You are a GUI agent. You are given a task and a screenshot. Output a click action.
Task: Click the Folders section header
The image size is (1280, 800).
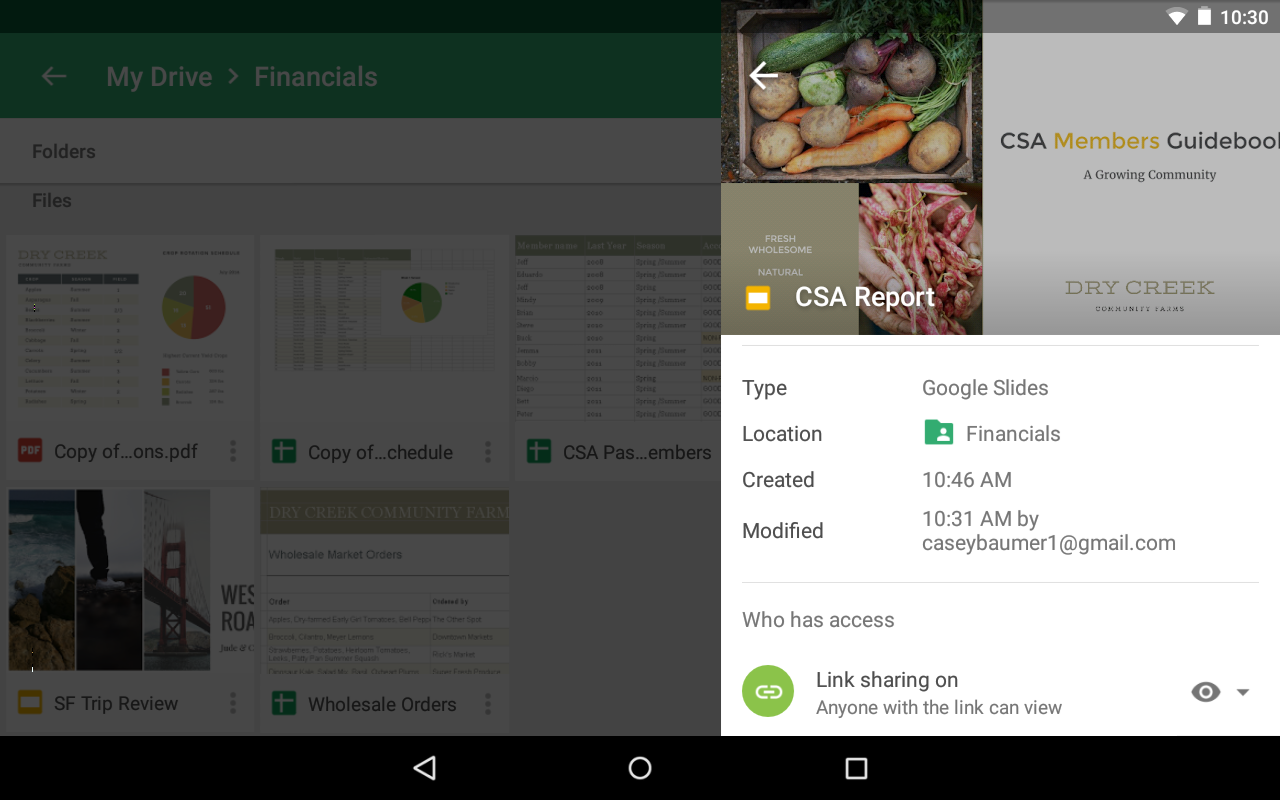[x=64, y=151]
